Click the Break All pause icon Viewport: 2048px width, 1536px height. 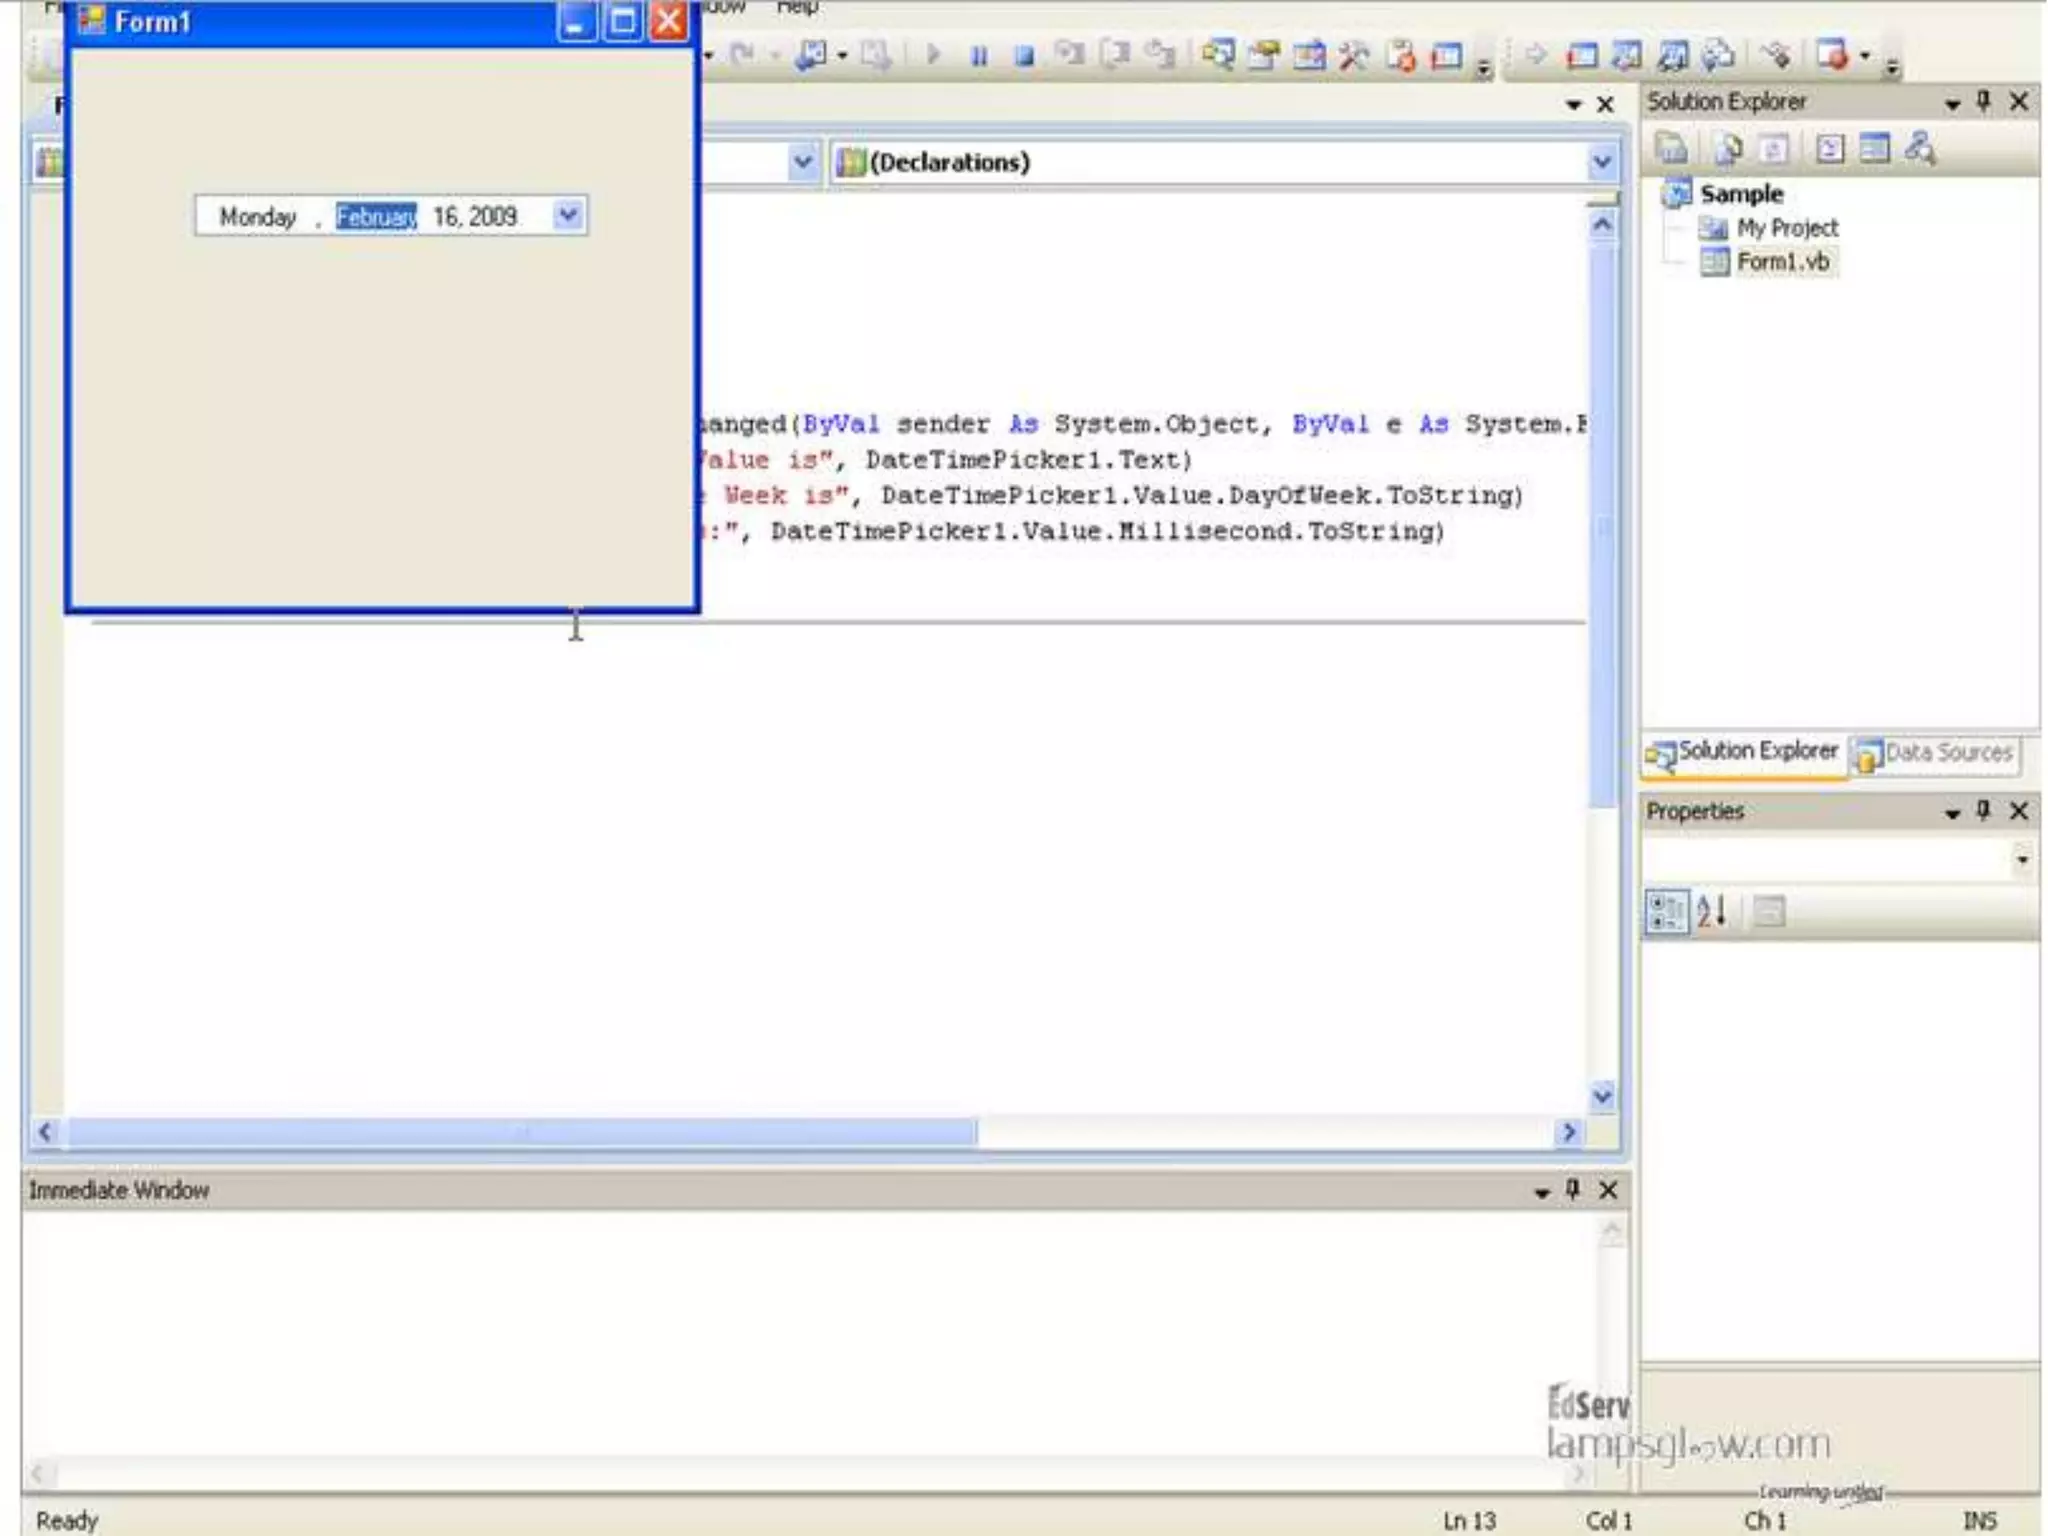coord(979,55)
